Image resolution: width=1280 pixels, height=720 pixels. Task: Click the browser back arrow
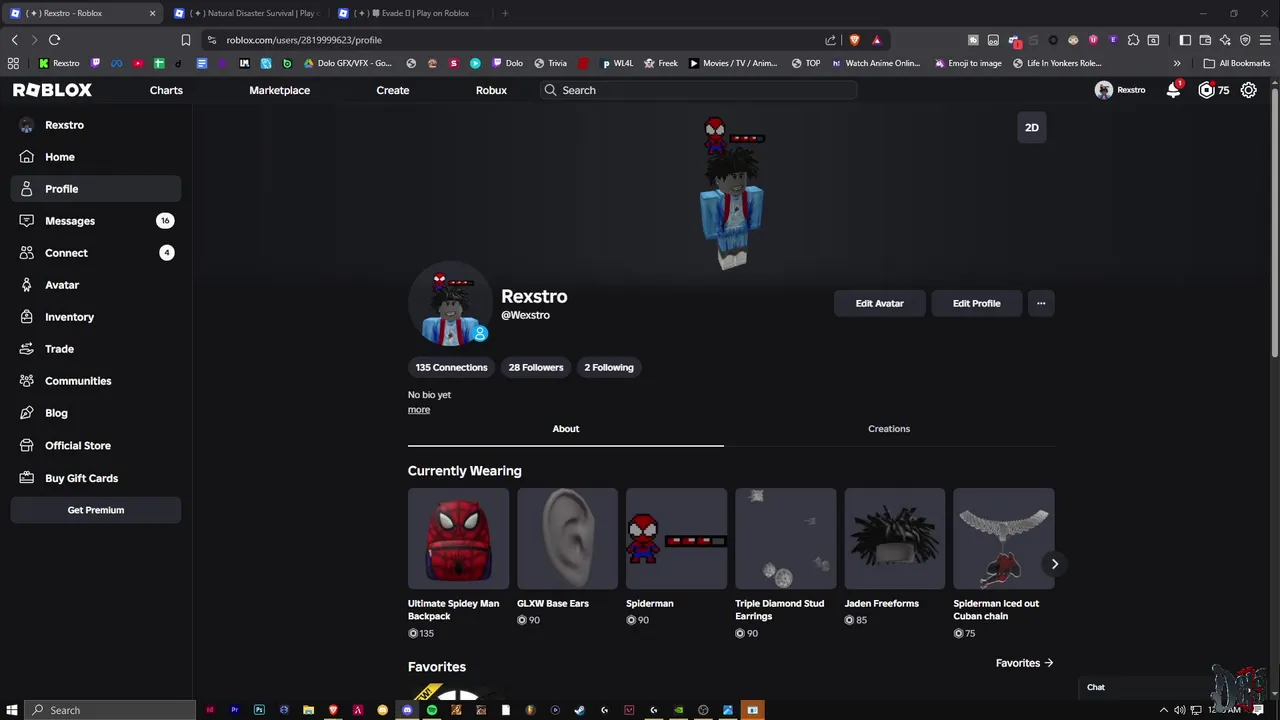point(14,40)
